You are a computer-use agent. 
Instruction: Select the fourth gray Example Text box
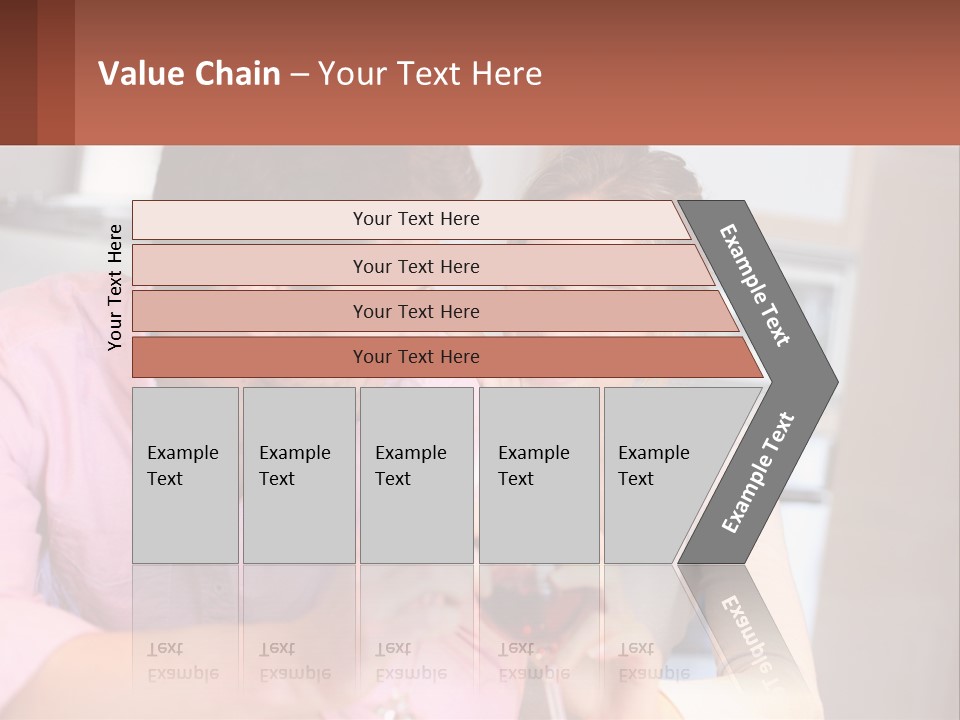coord(538,474)
